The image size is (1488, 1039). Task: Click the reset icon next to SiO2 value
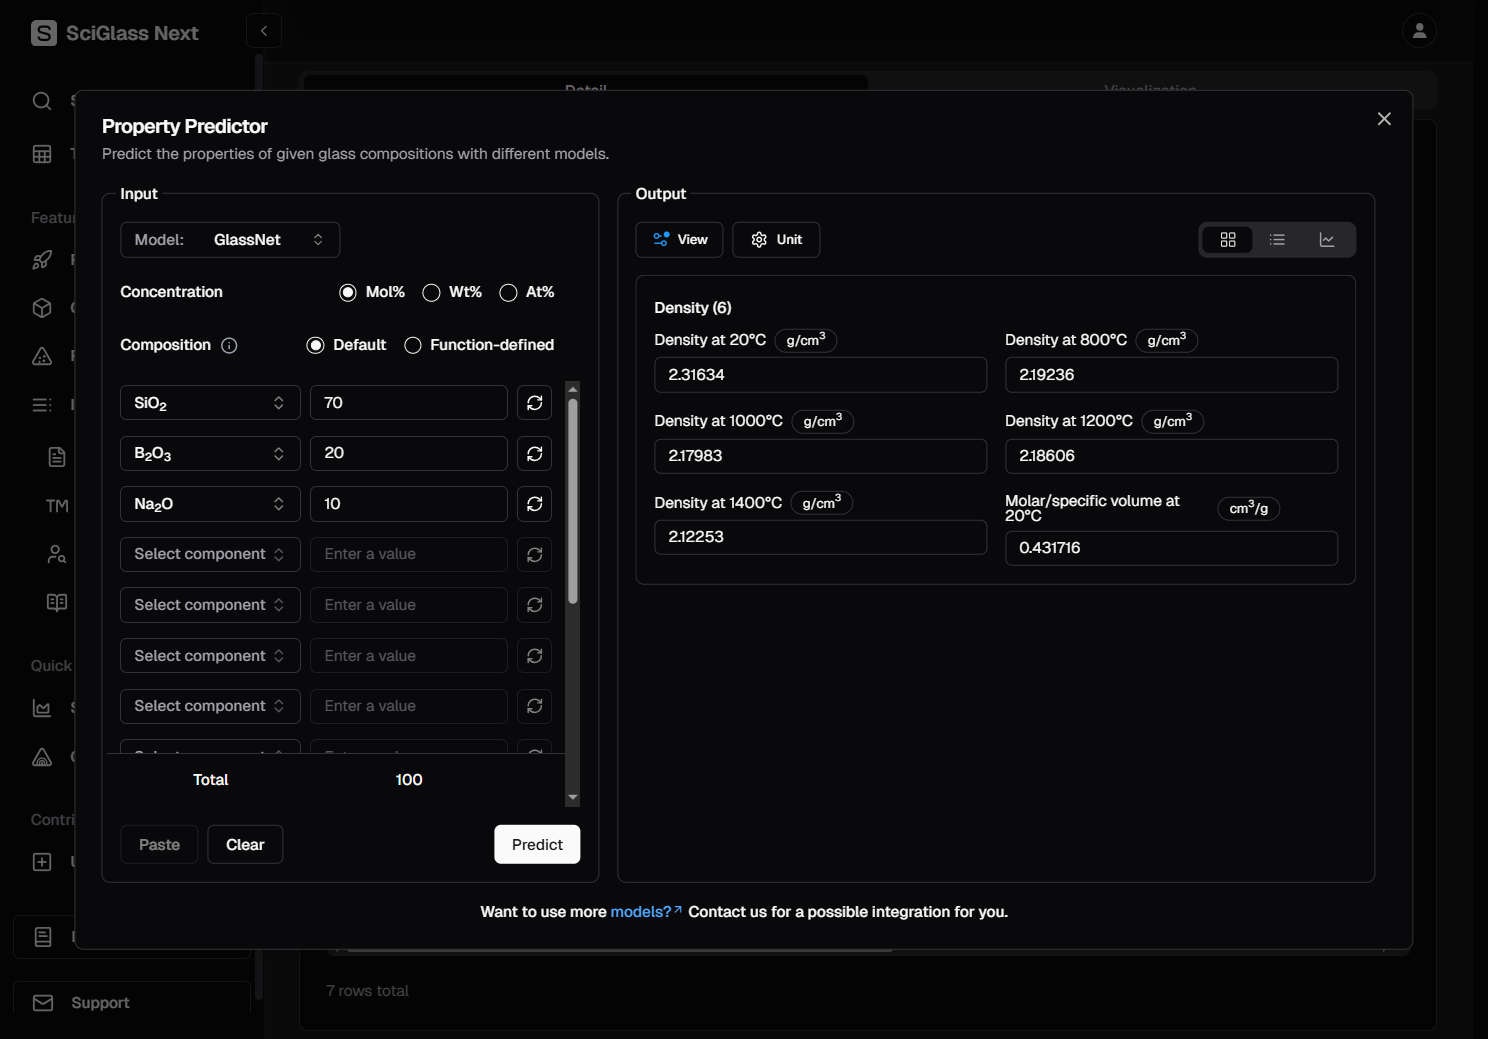[x=535, y=403]
